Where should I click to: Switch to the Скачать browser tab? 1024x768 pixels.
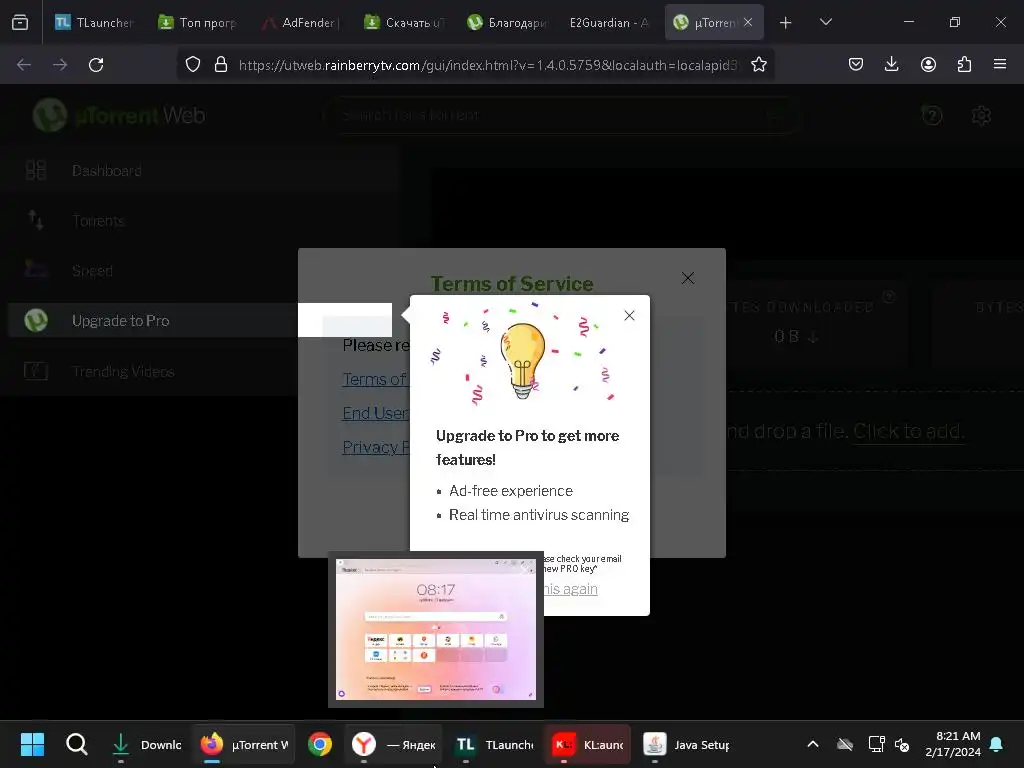pyautogui.click(x=404, y=22)
